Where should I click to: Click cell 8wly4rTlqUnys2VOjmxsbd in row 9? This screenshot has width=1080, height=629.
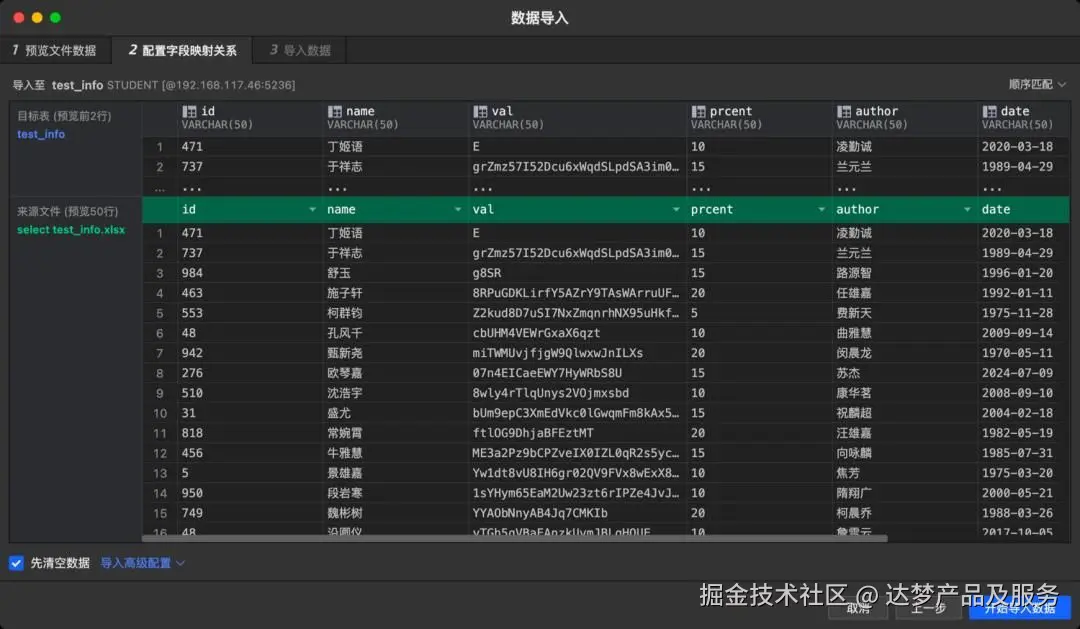[550, 393]
